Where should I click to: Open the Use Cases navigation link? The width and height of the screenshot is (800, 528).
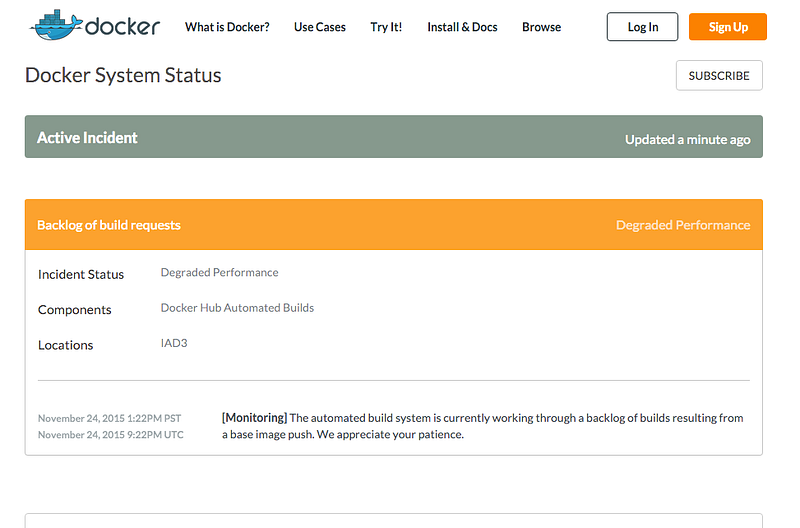[x=319, y=27]
